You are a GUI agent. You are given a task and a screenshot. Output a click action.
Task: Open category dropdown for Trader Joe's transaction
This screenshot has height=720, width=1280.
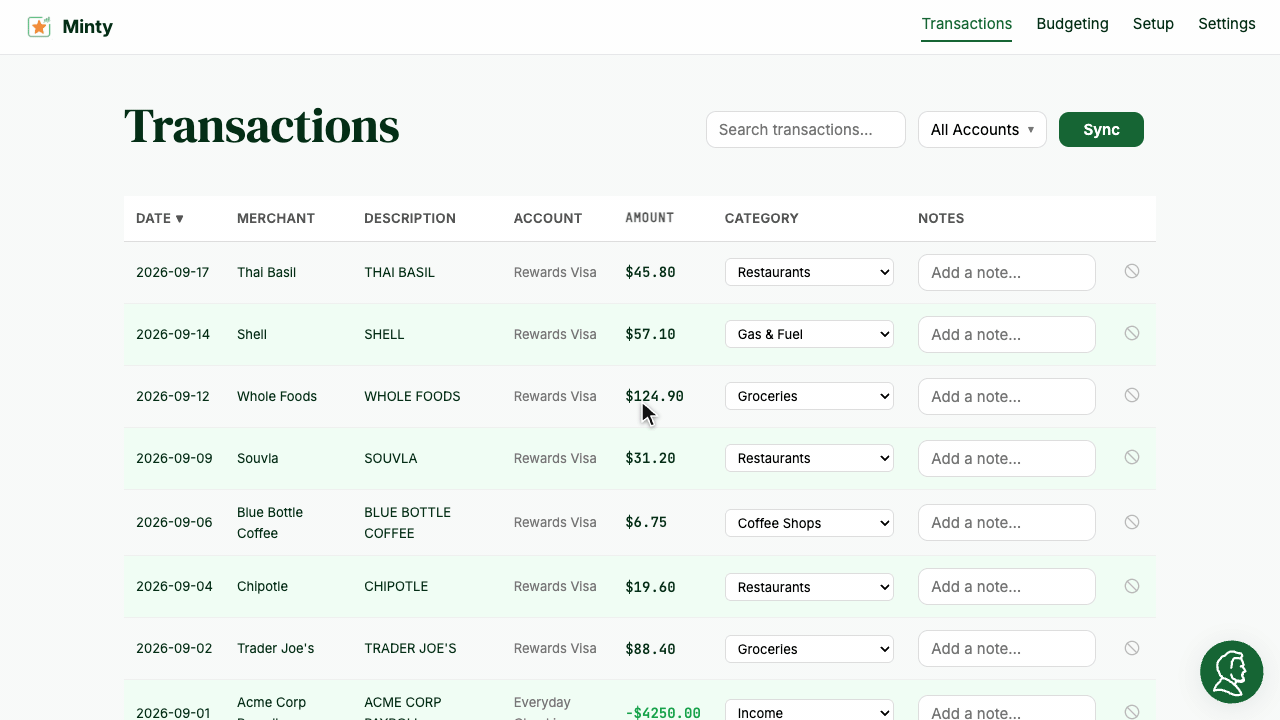coord(809,649)
